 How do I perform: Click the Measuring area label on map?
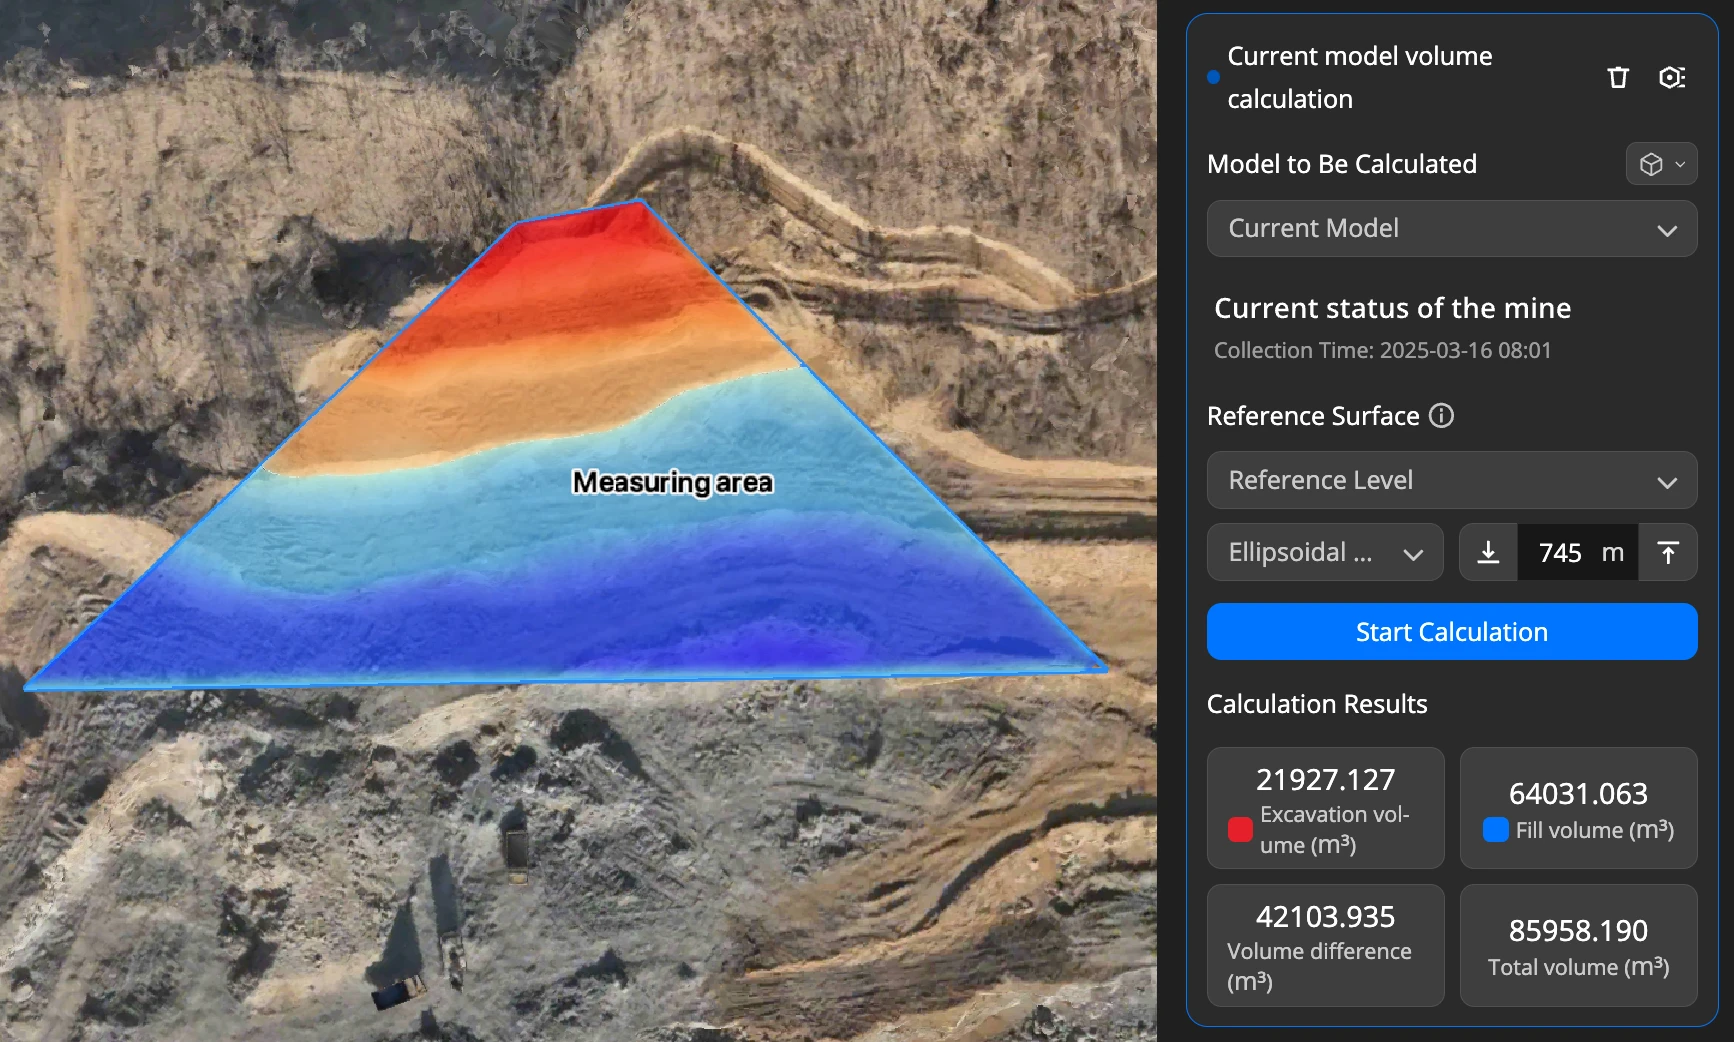tap(672, 482)
